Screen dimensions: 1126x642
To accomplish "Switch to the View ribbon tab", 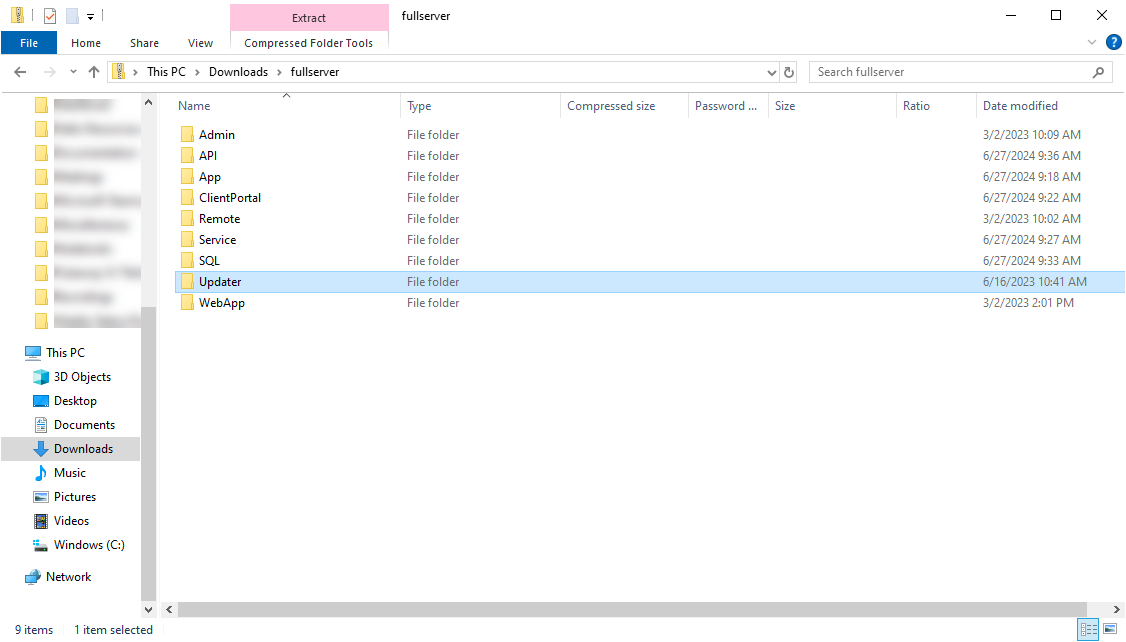I will [x=200, y=43].
